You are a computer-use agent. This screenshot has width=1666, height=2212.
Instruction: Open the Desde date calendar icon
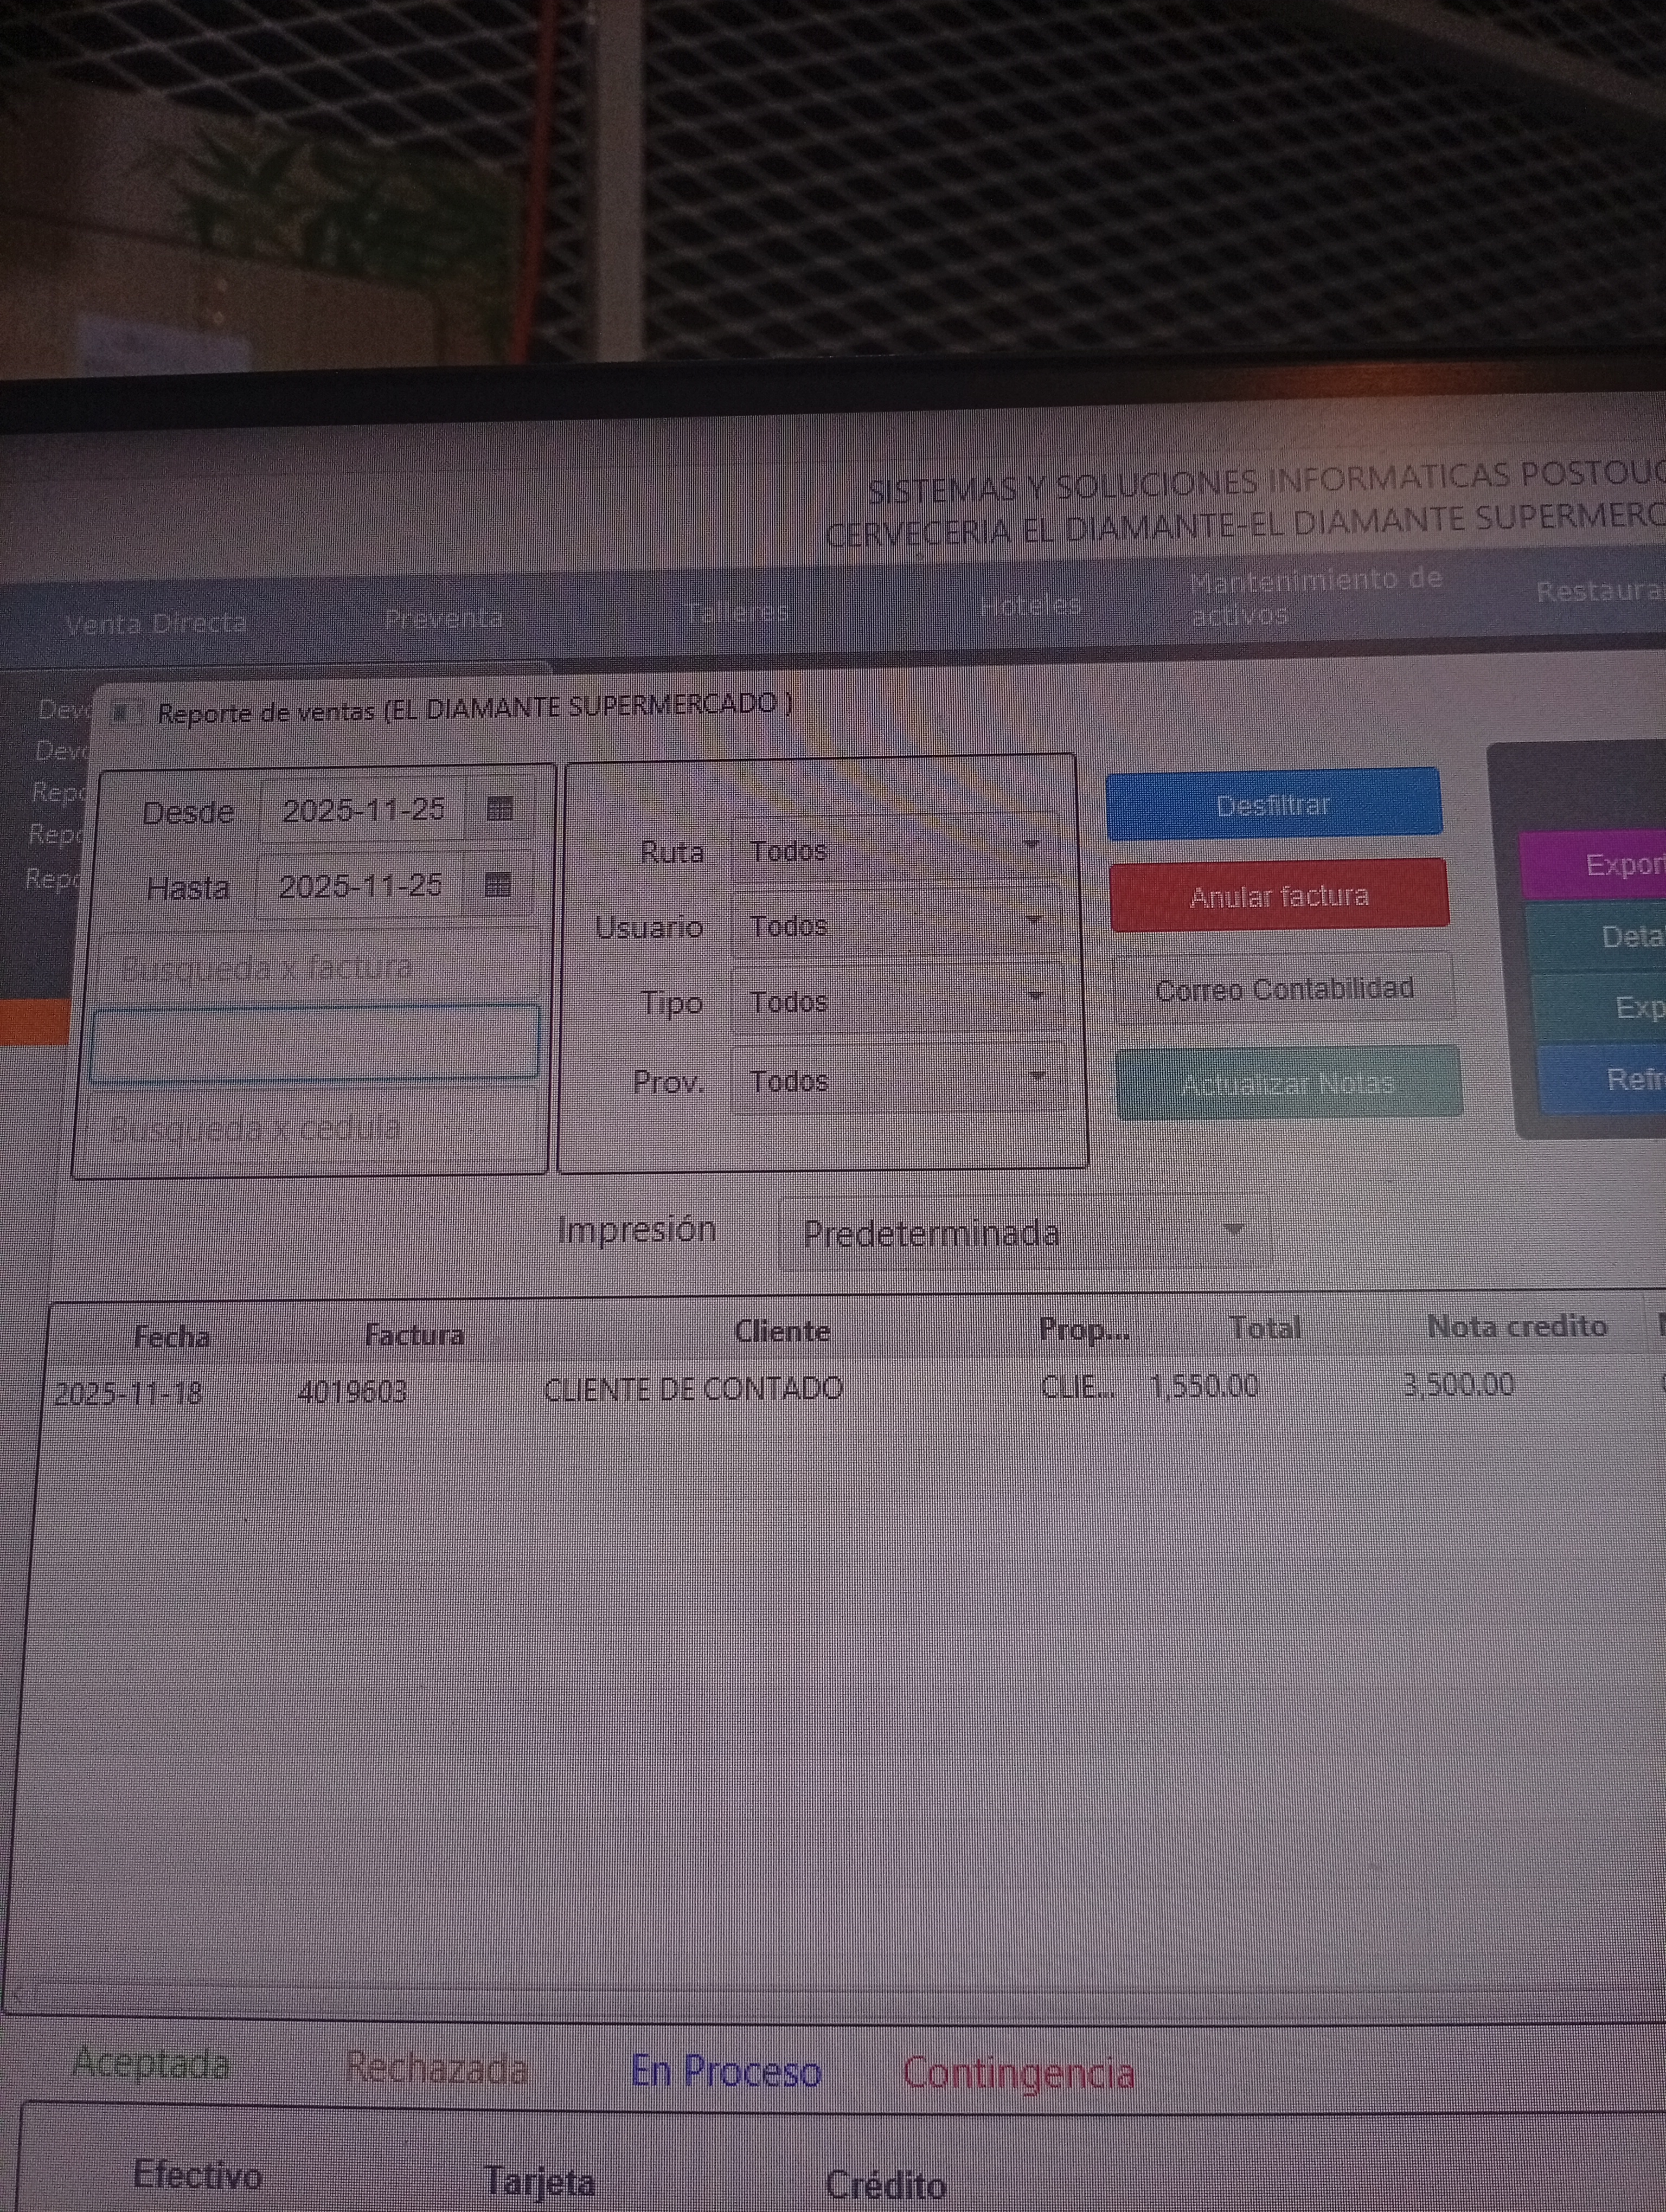pyautogui.click(x=499, y=809)
